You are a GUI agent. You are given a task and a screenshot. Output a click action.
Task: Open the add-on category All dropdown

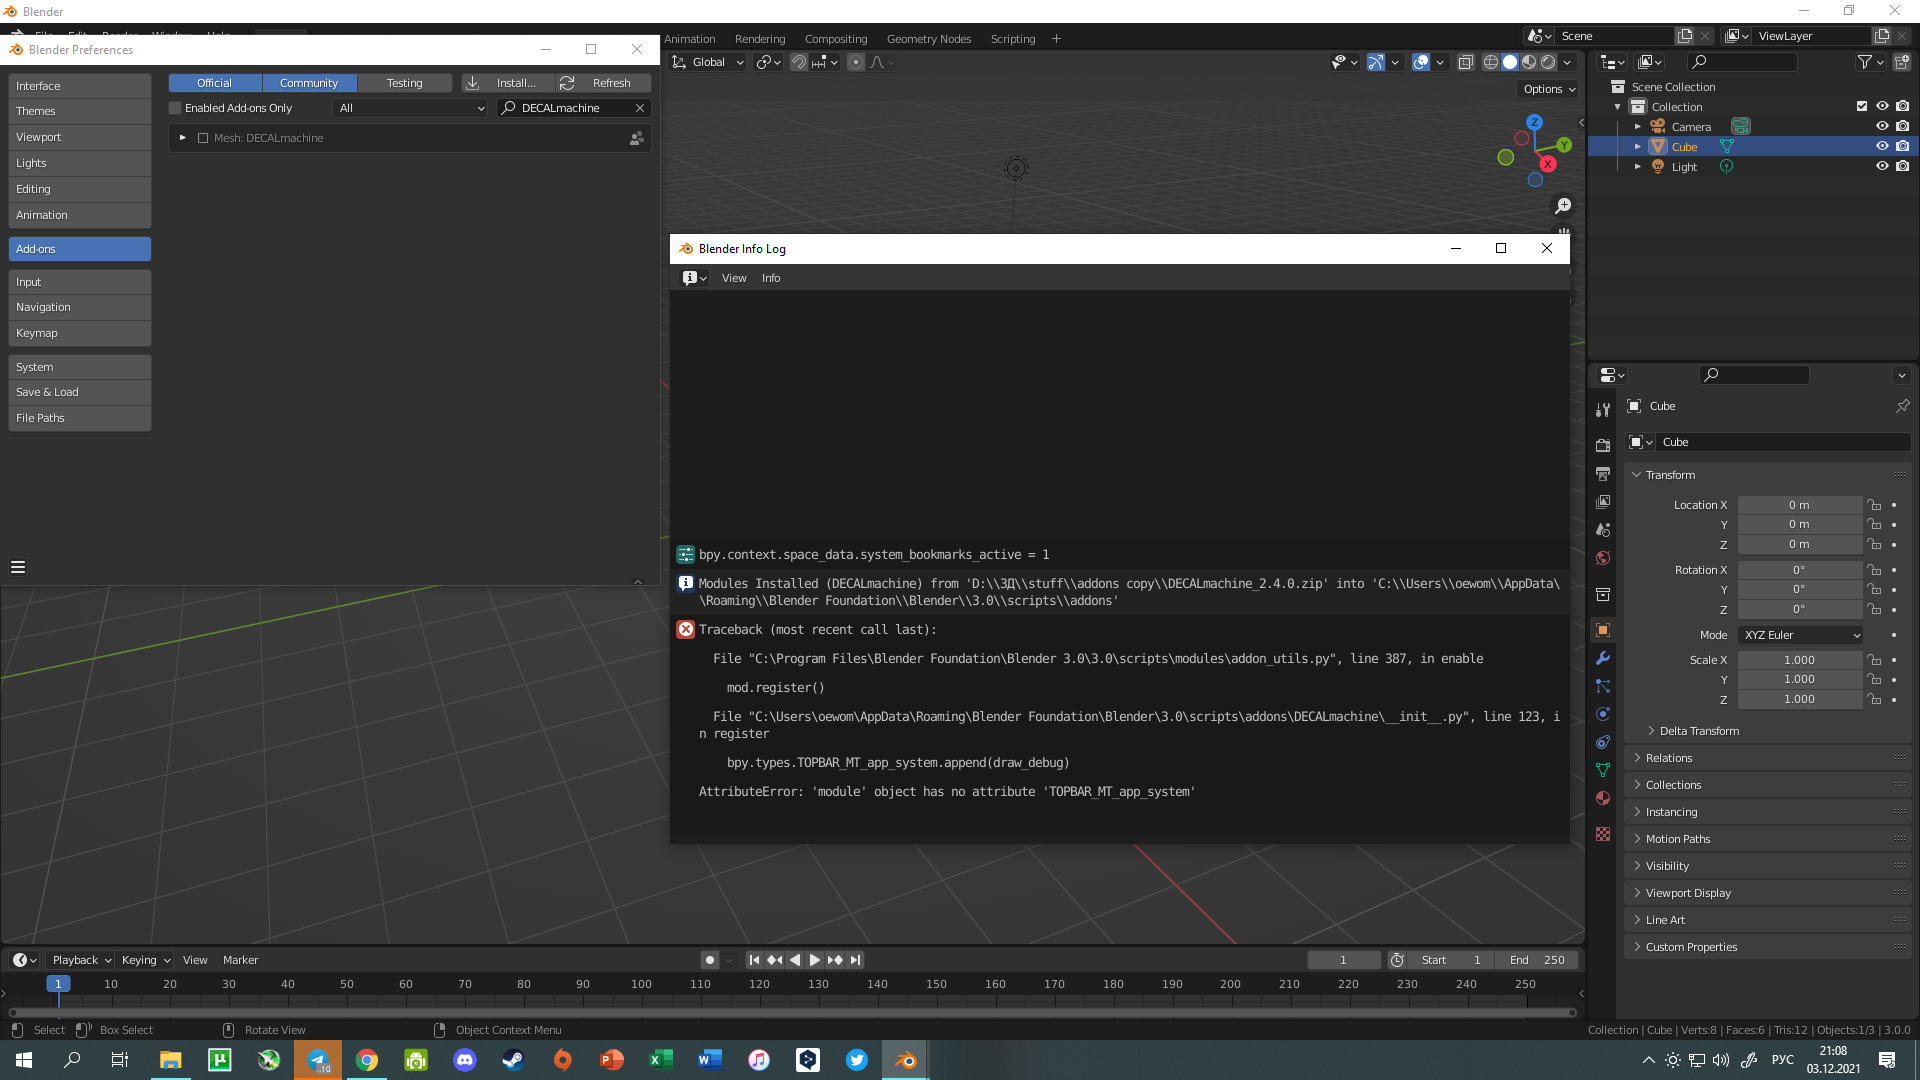coord(411,108)
